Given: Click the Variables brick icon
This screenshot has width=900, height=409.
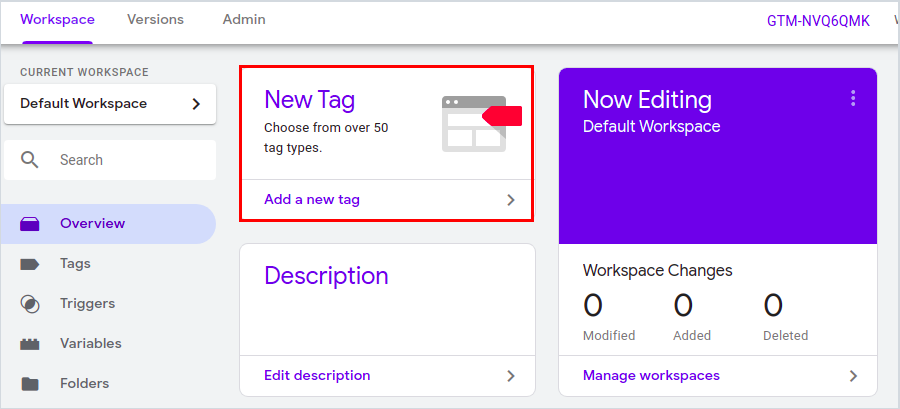Looking at the screenshot, I should (30, 344).
